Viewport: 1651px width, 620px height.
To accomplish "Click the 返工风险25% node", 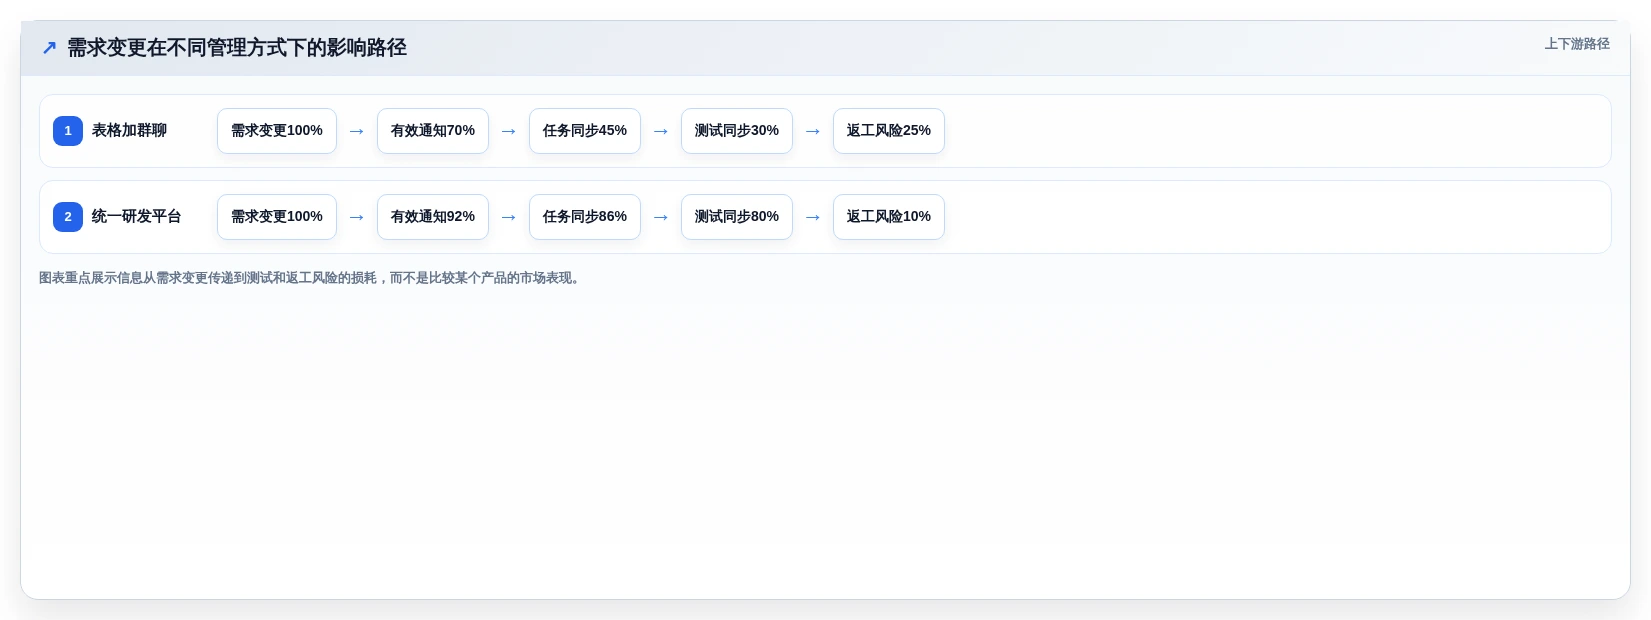I will 889,131.
